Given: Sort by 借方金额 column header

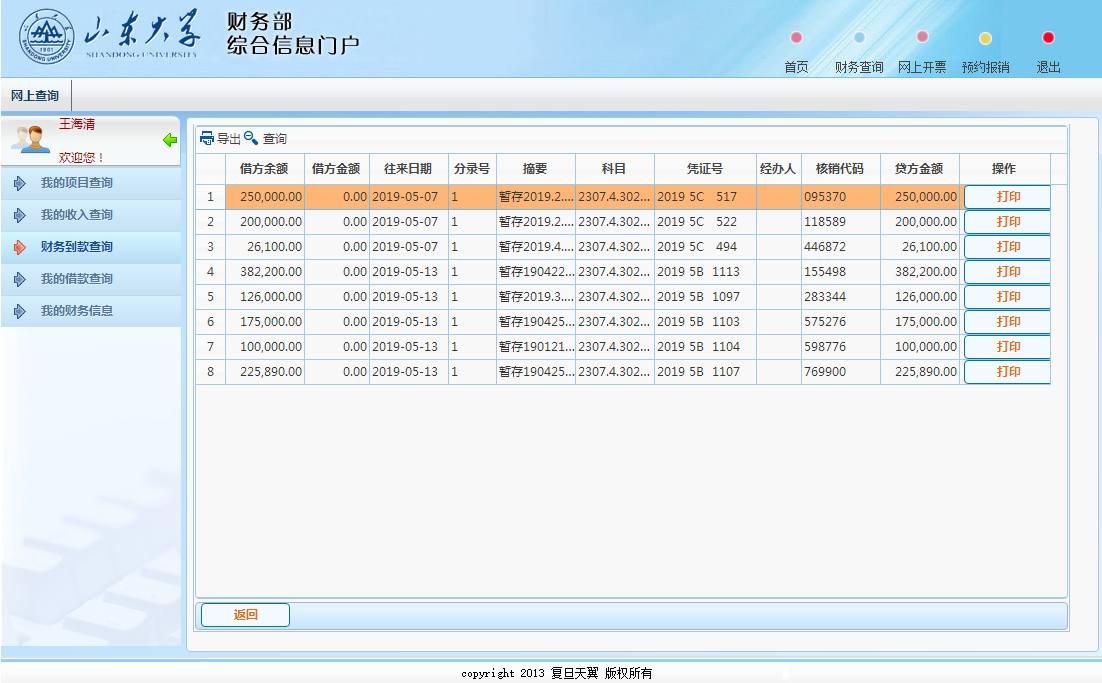Looking at the screenshot, I should click(x=336, y=169).
